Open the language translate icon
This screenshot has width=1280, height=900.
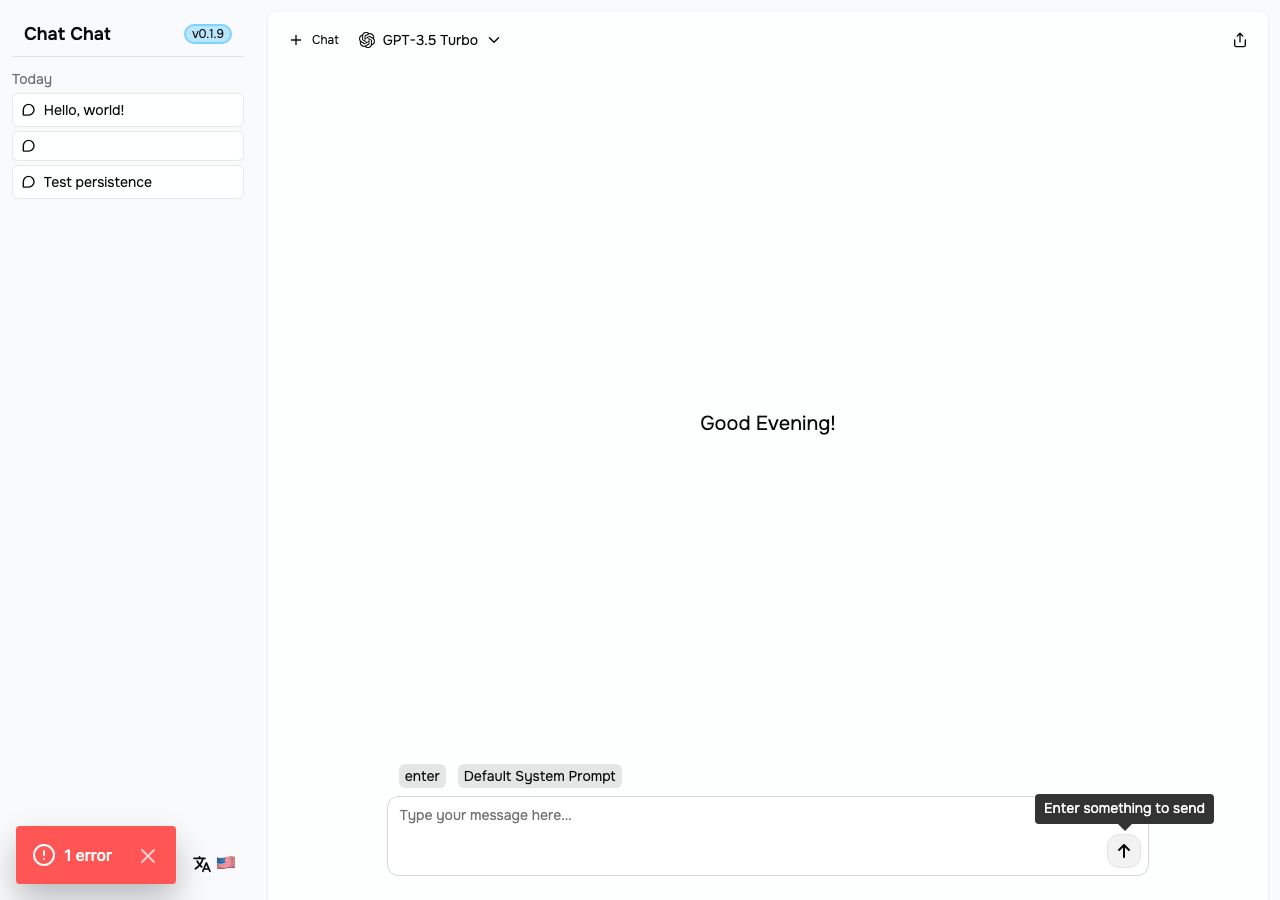coord(202,863)
